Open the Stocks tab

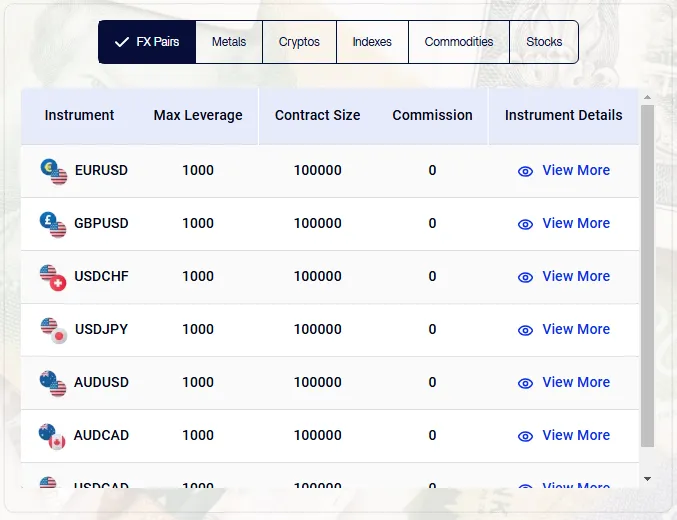pyautogui.click(x=544, y=42)
